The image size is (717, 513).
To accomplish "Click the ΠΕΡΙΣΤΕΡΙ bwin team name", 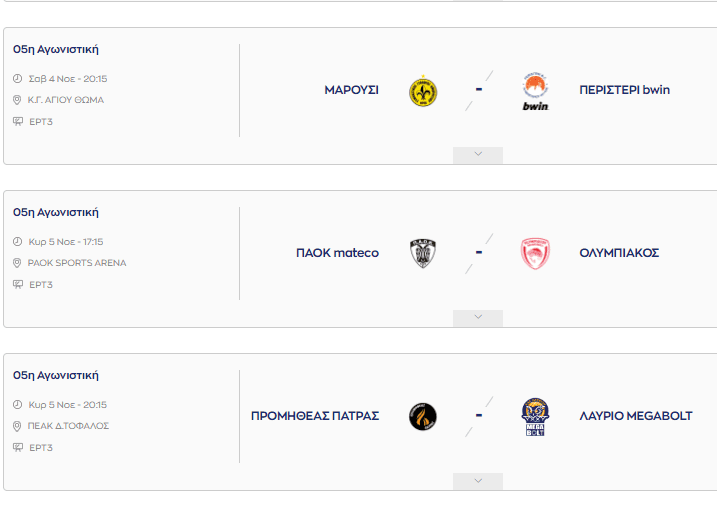I will (x=624, y=90).
